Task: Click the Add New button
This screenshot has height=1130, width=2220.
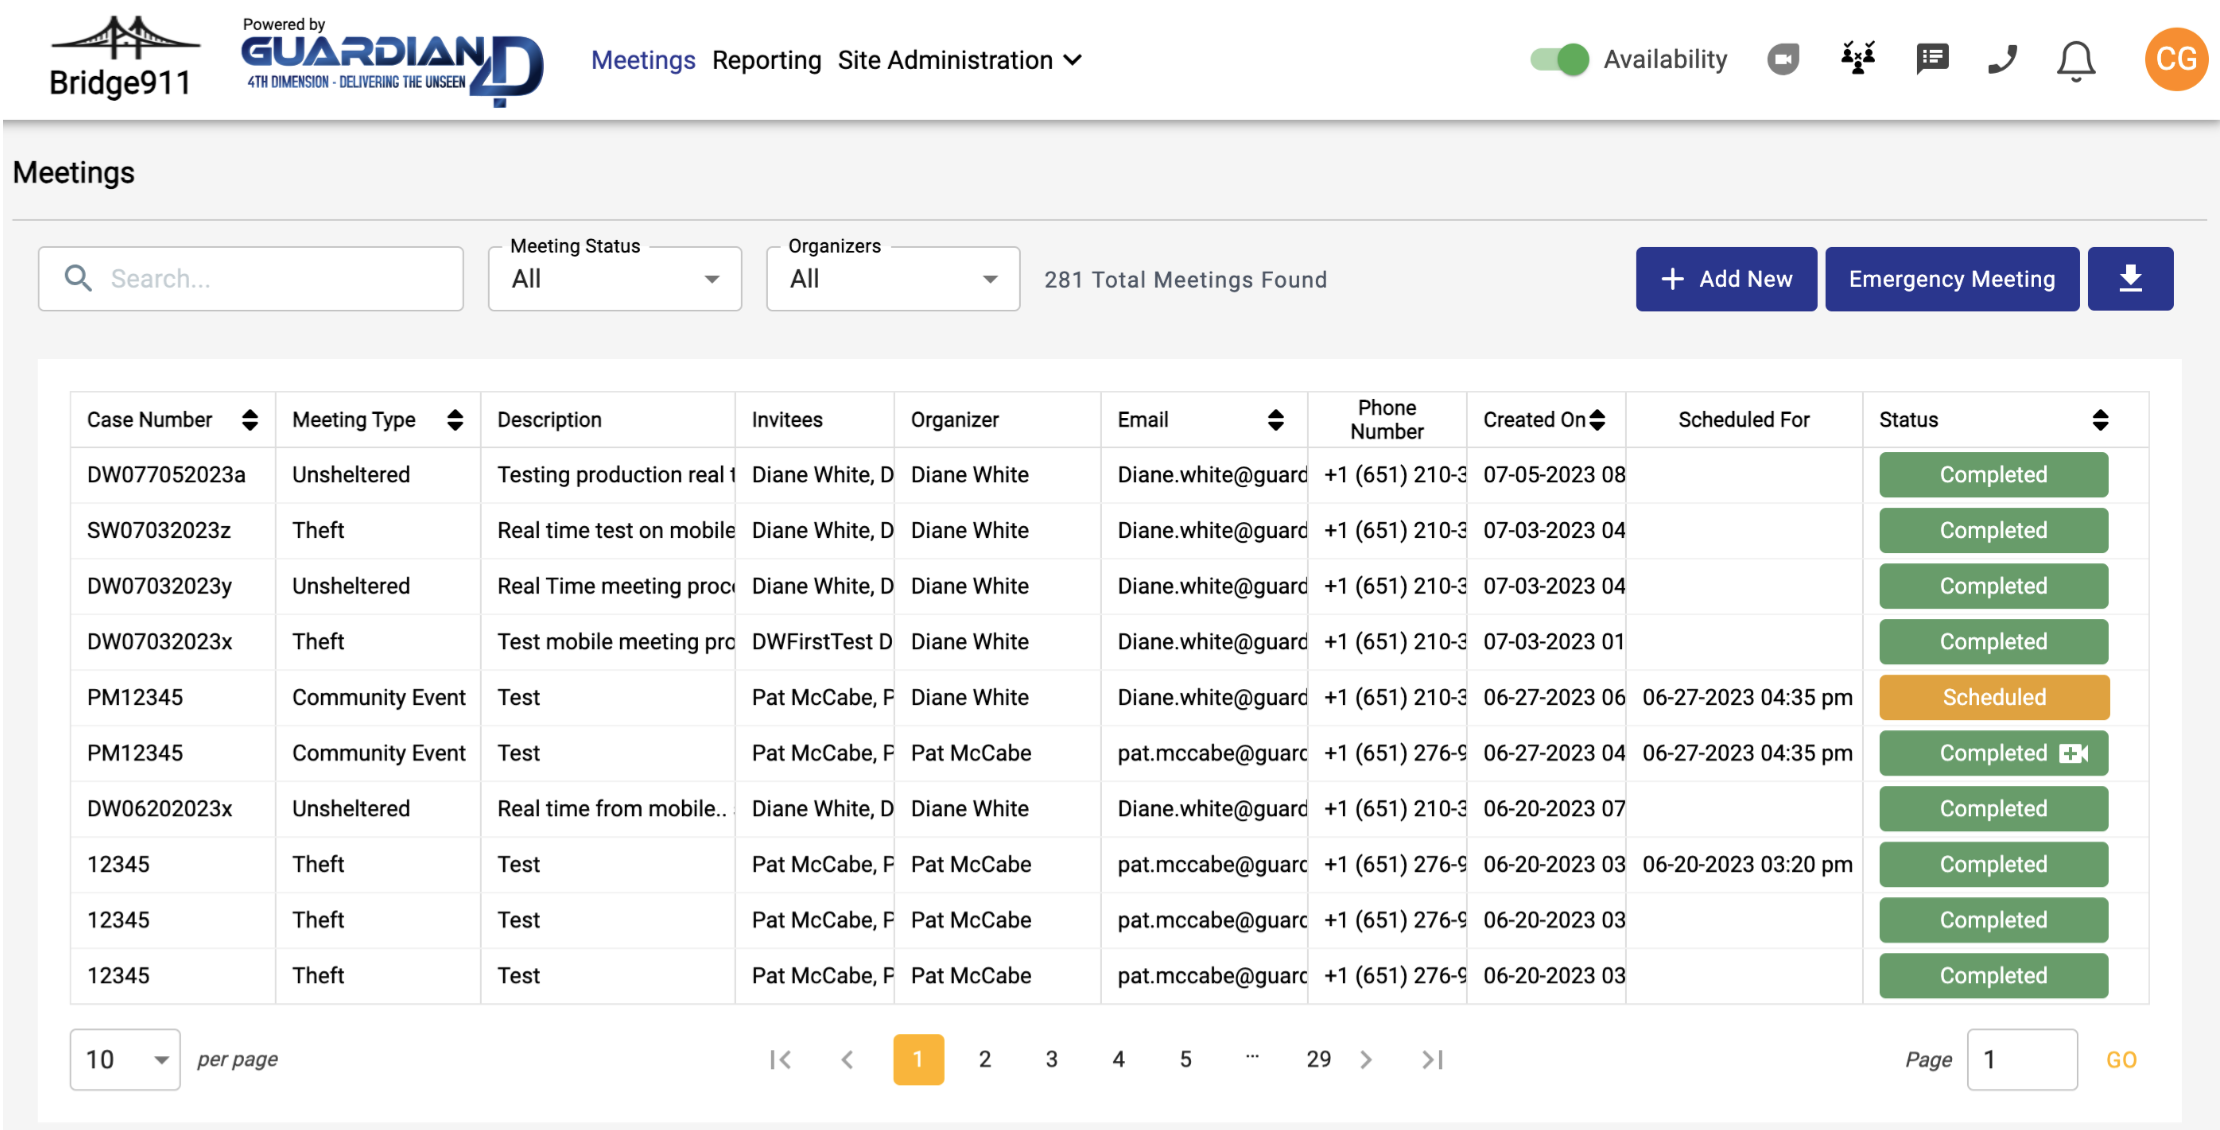Action: 1726,279
